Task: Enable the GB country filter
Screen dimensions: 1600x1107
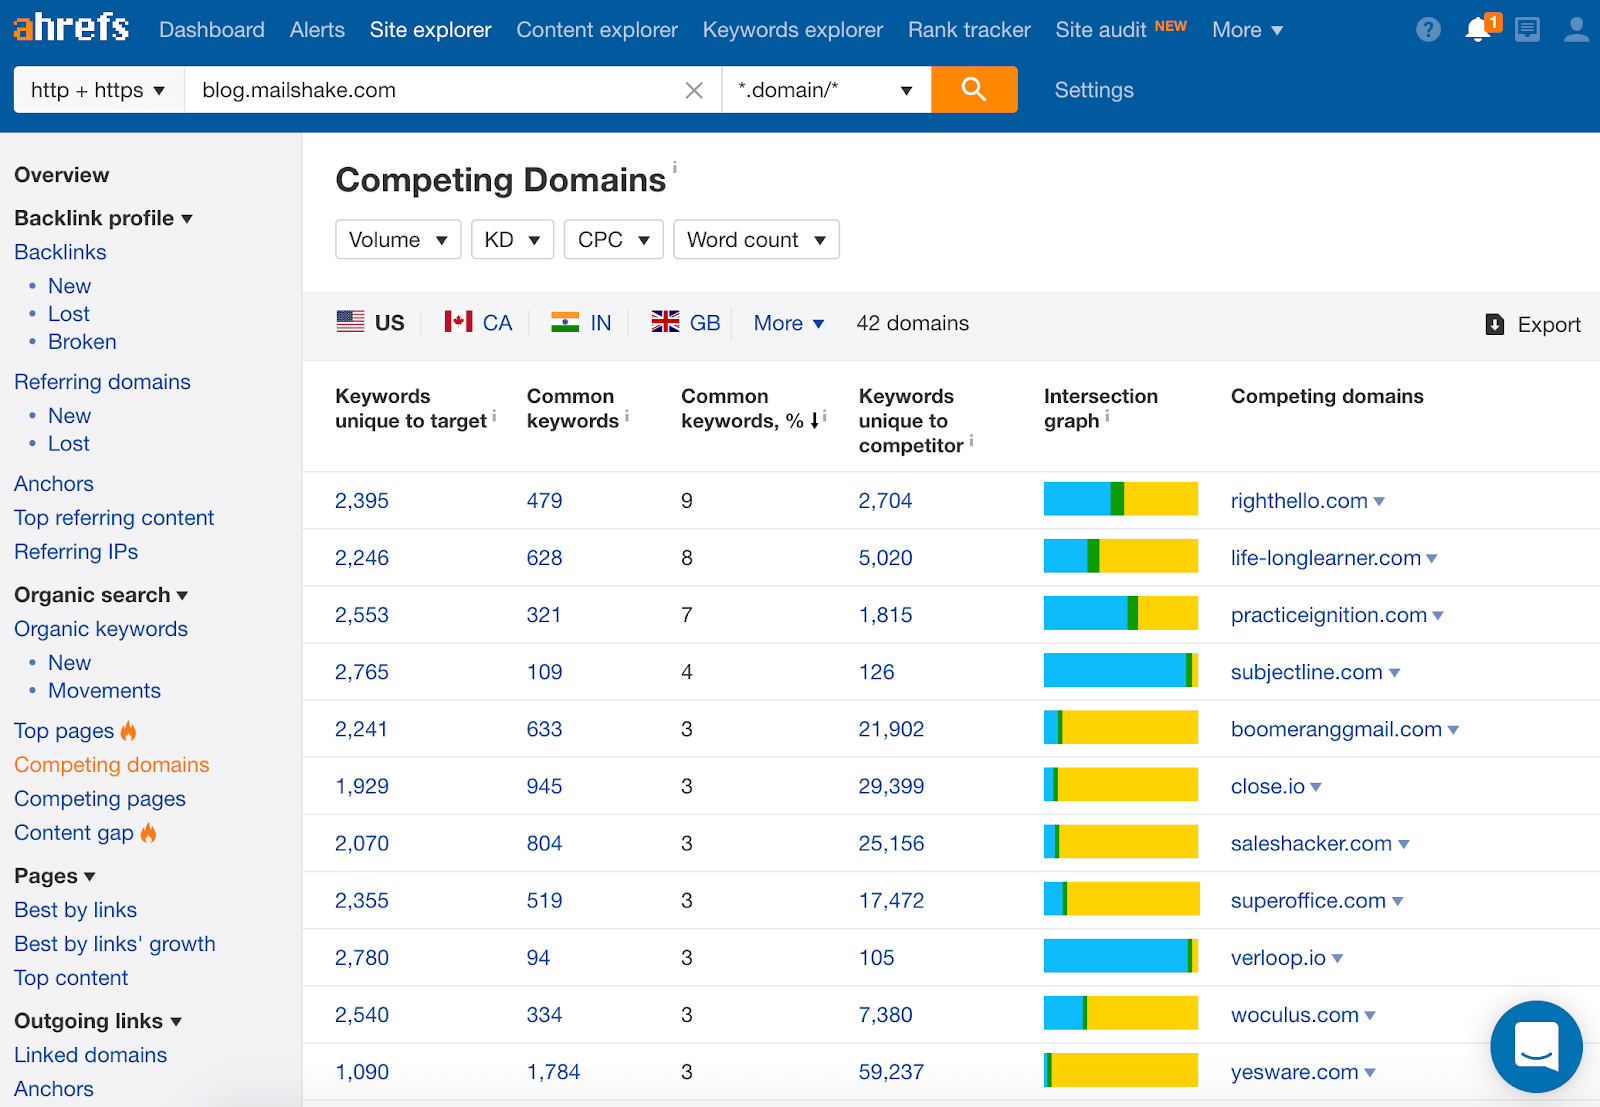Action: click(x=686, y=322)
